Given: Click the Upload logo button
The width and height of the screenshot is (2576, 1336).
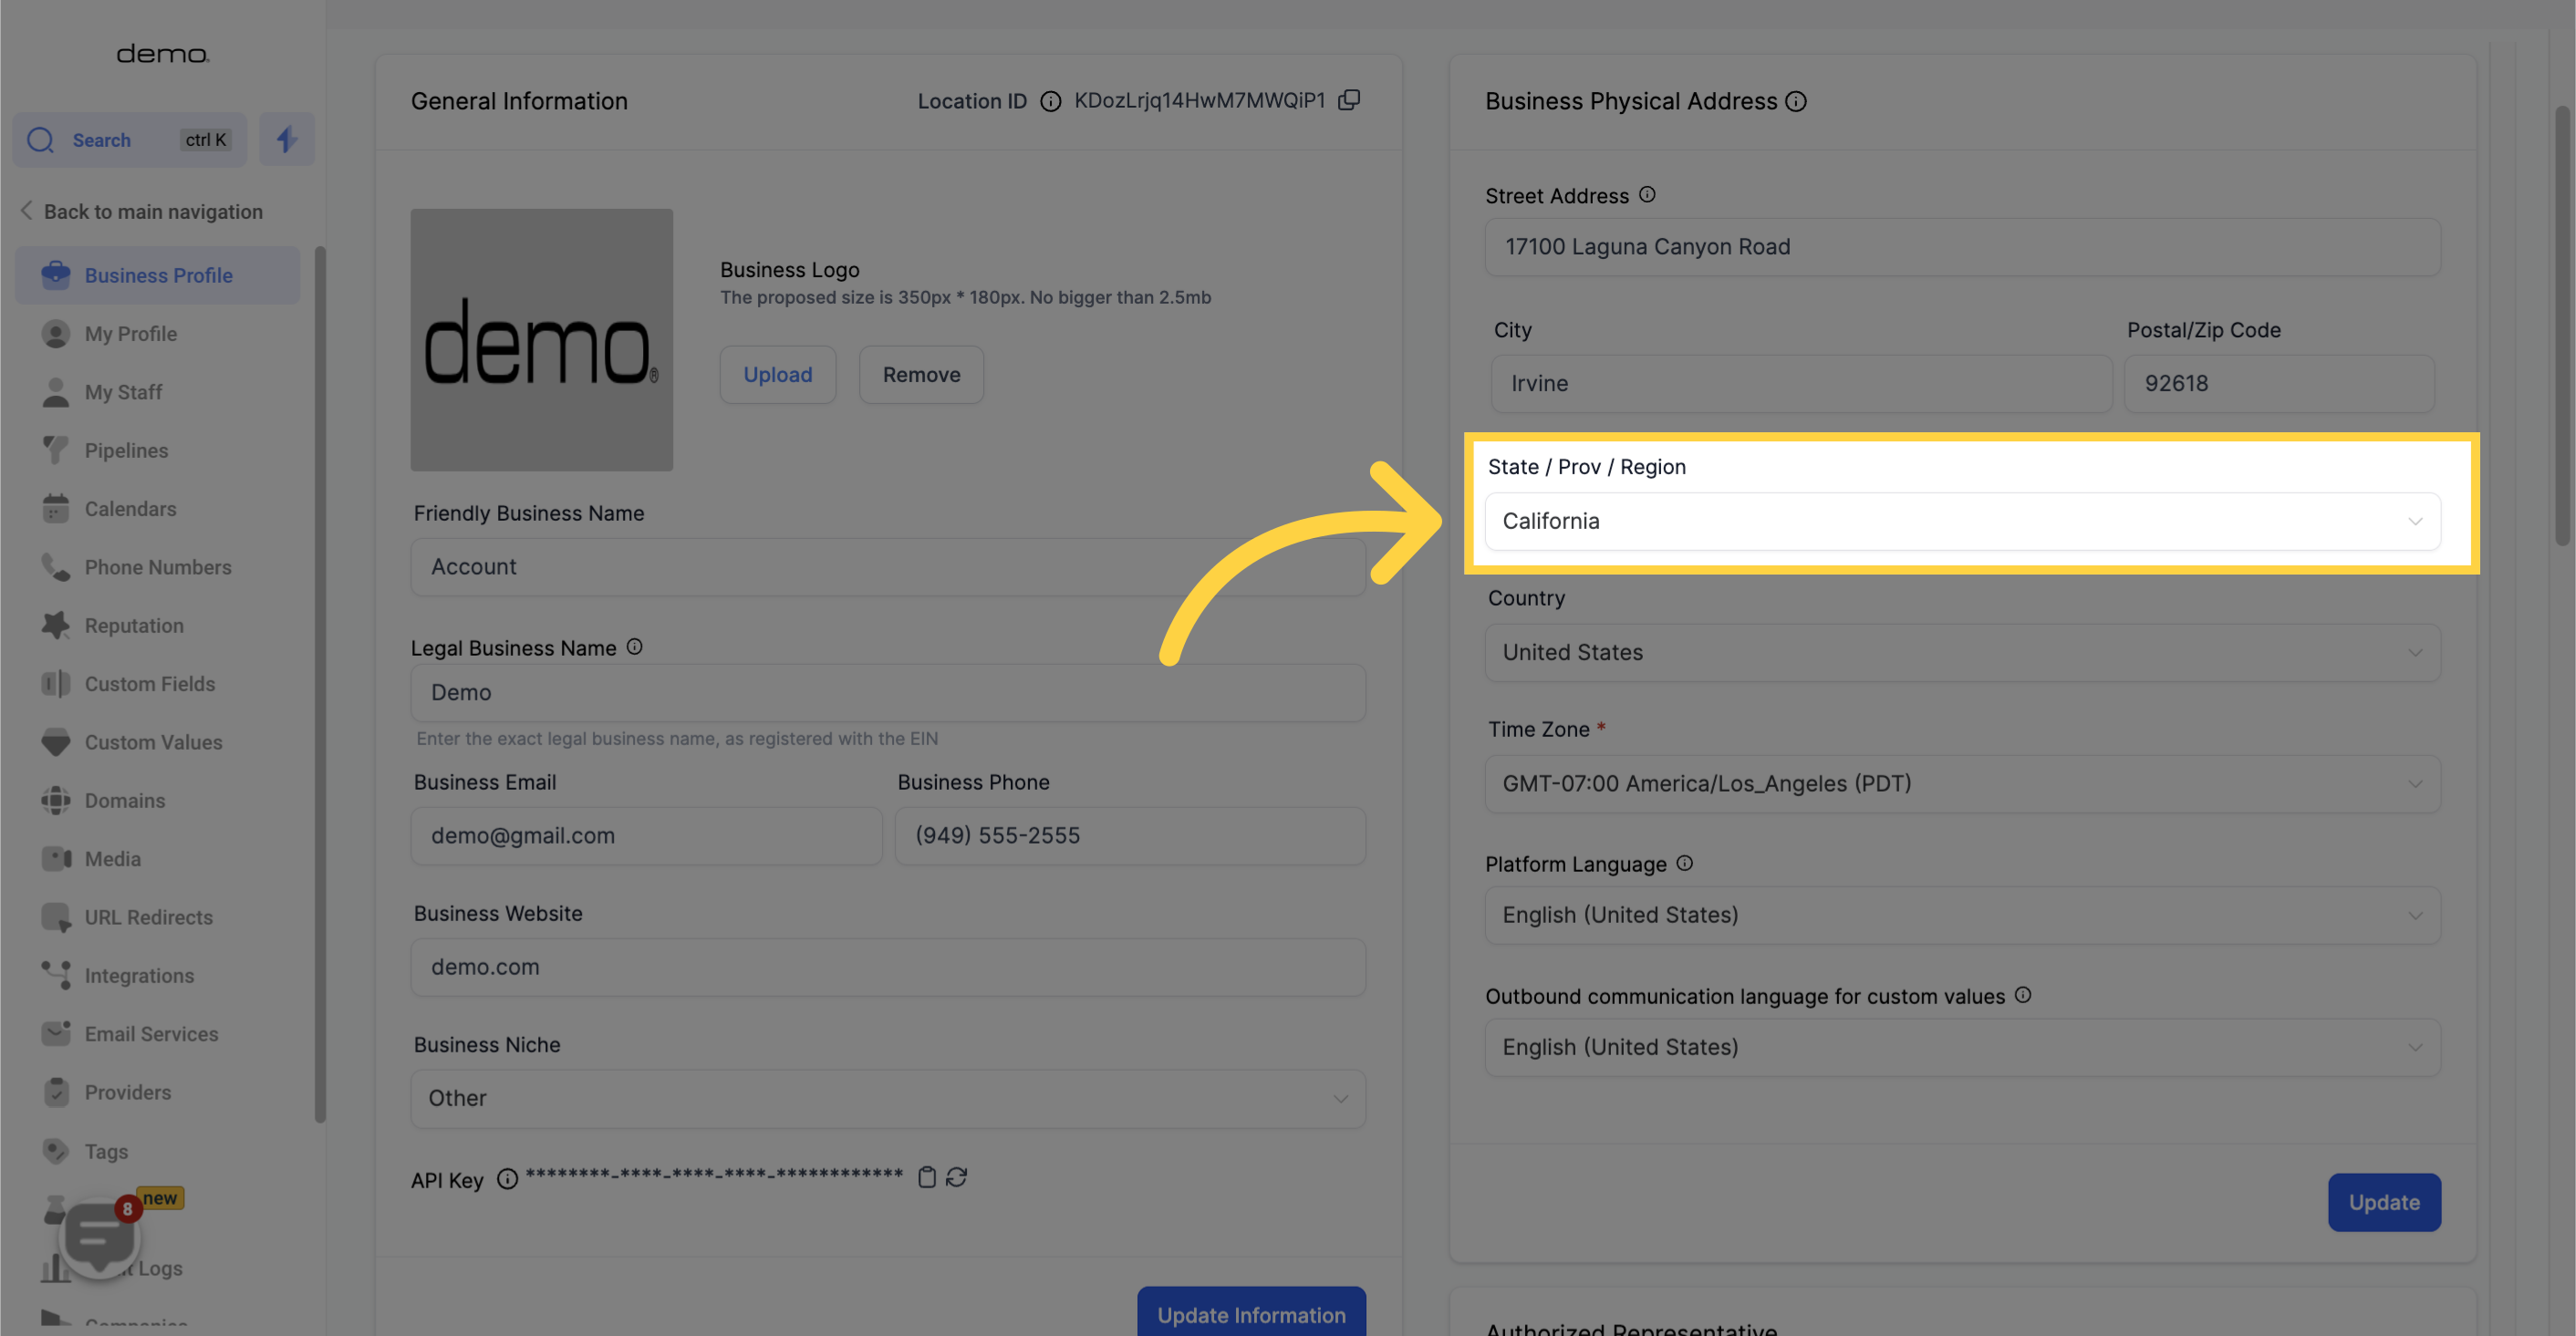Looking at the screenshot, I should (x=777, y=373).
